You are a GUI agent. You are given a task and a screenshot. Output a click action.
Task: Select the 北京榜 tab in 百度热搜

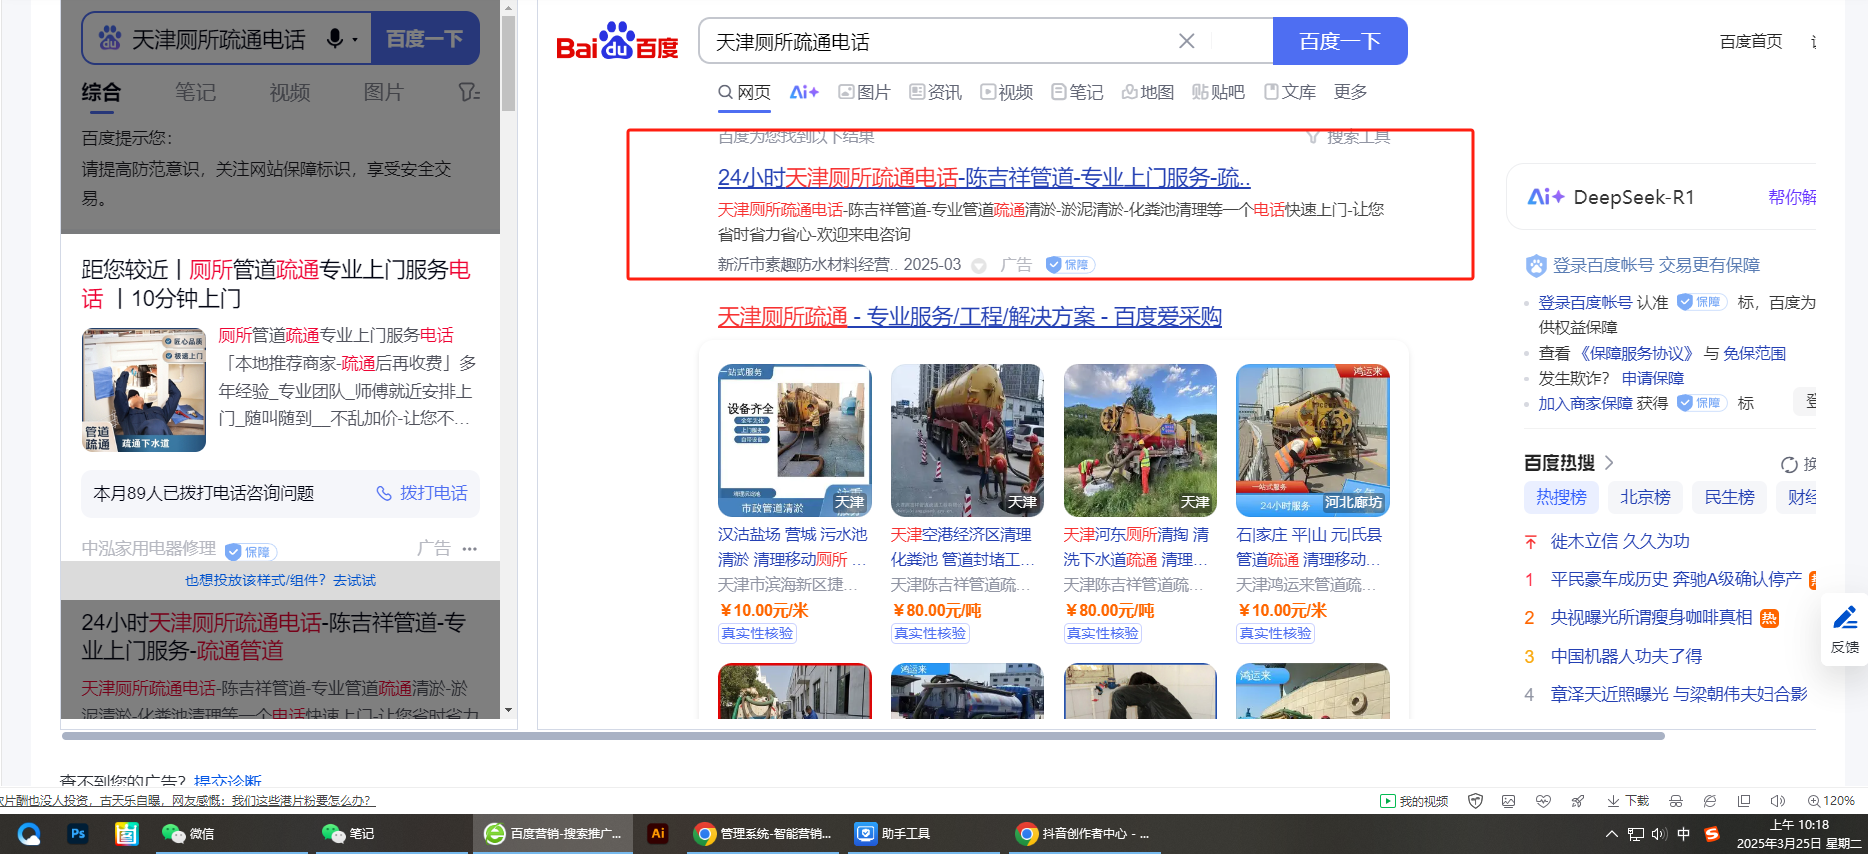click(1645, 497)
